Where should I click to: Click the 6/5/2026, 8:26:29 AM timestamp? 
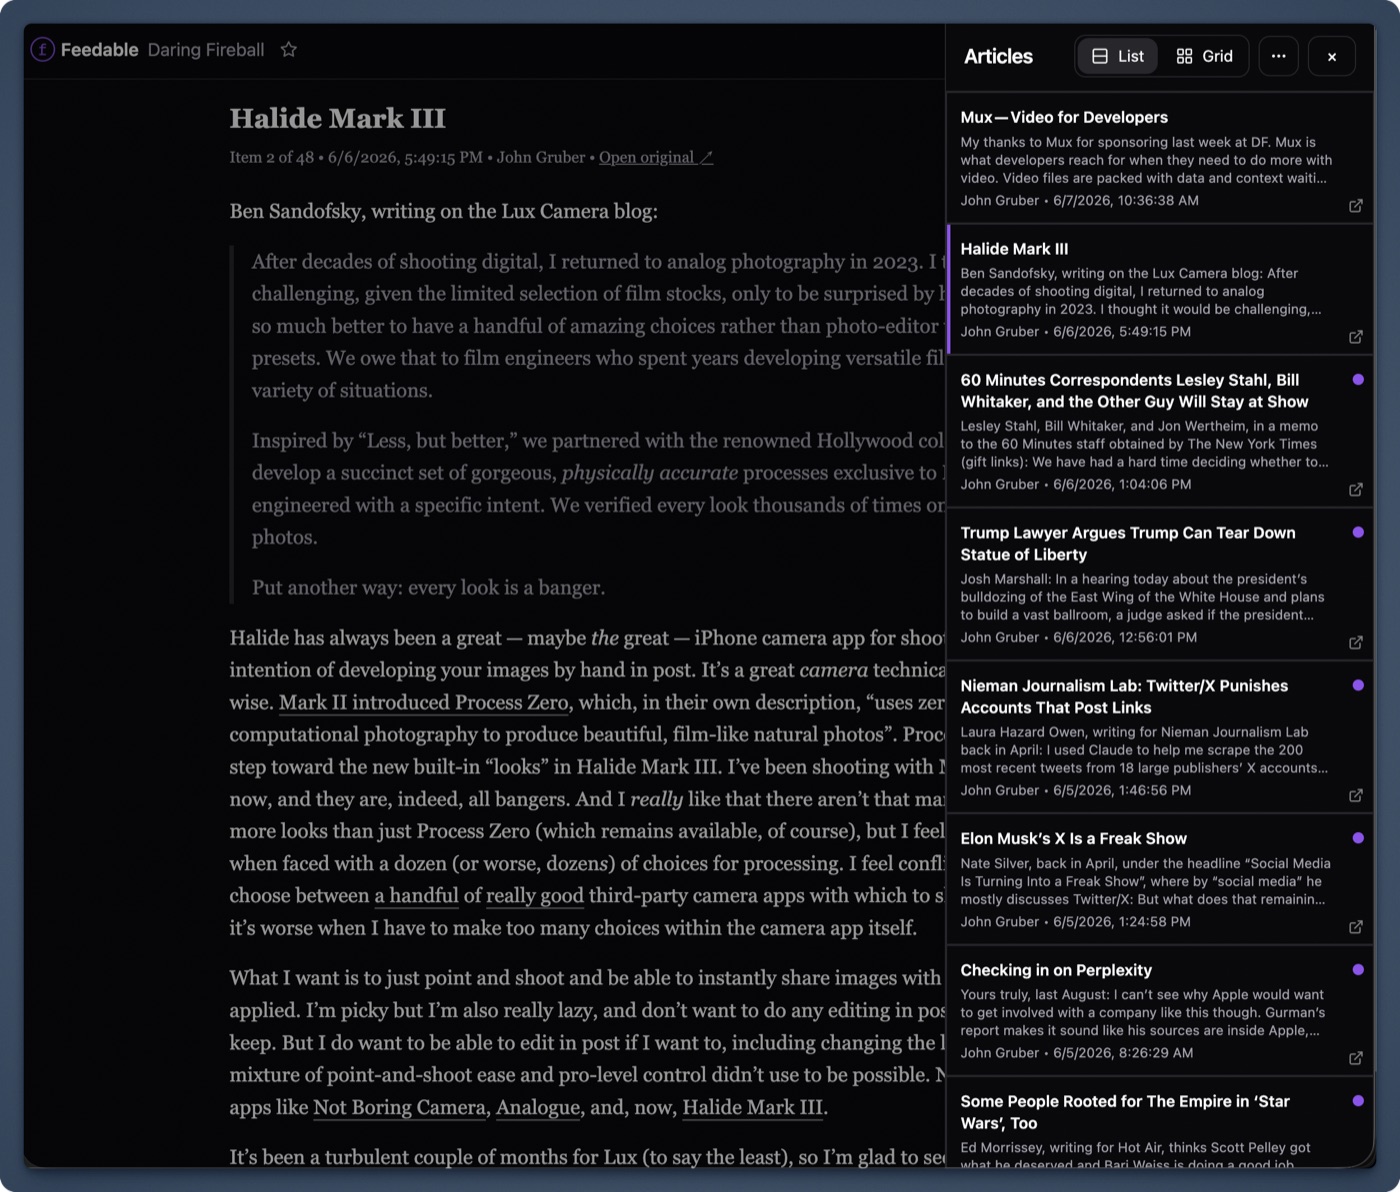1123,1053
